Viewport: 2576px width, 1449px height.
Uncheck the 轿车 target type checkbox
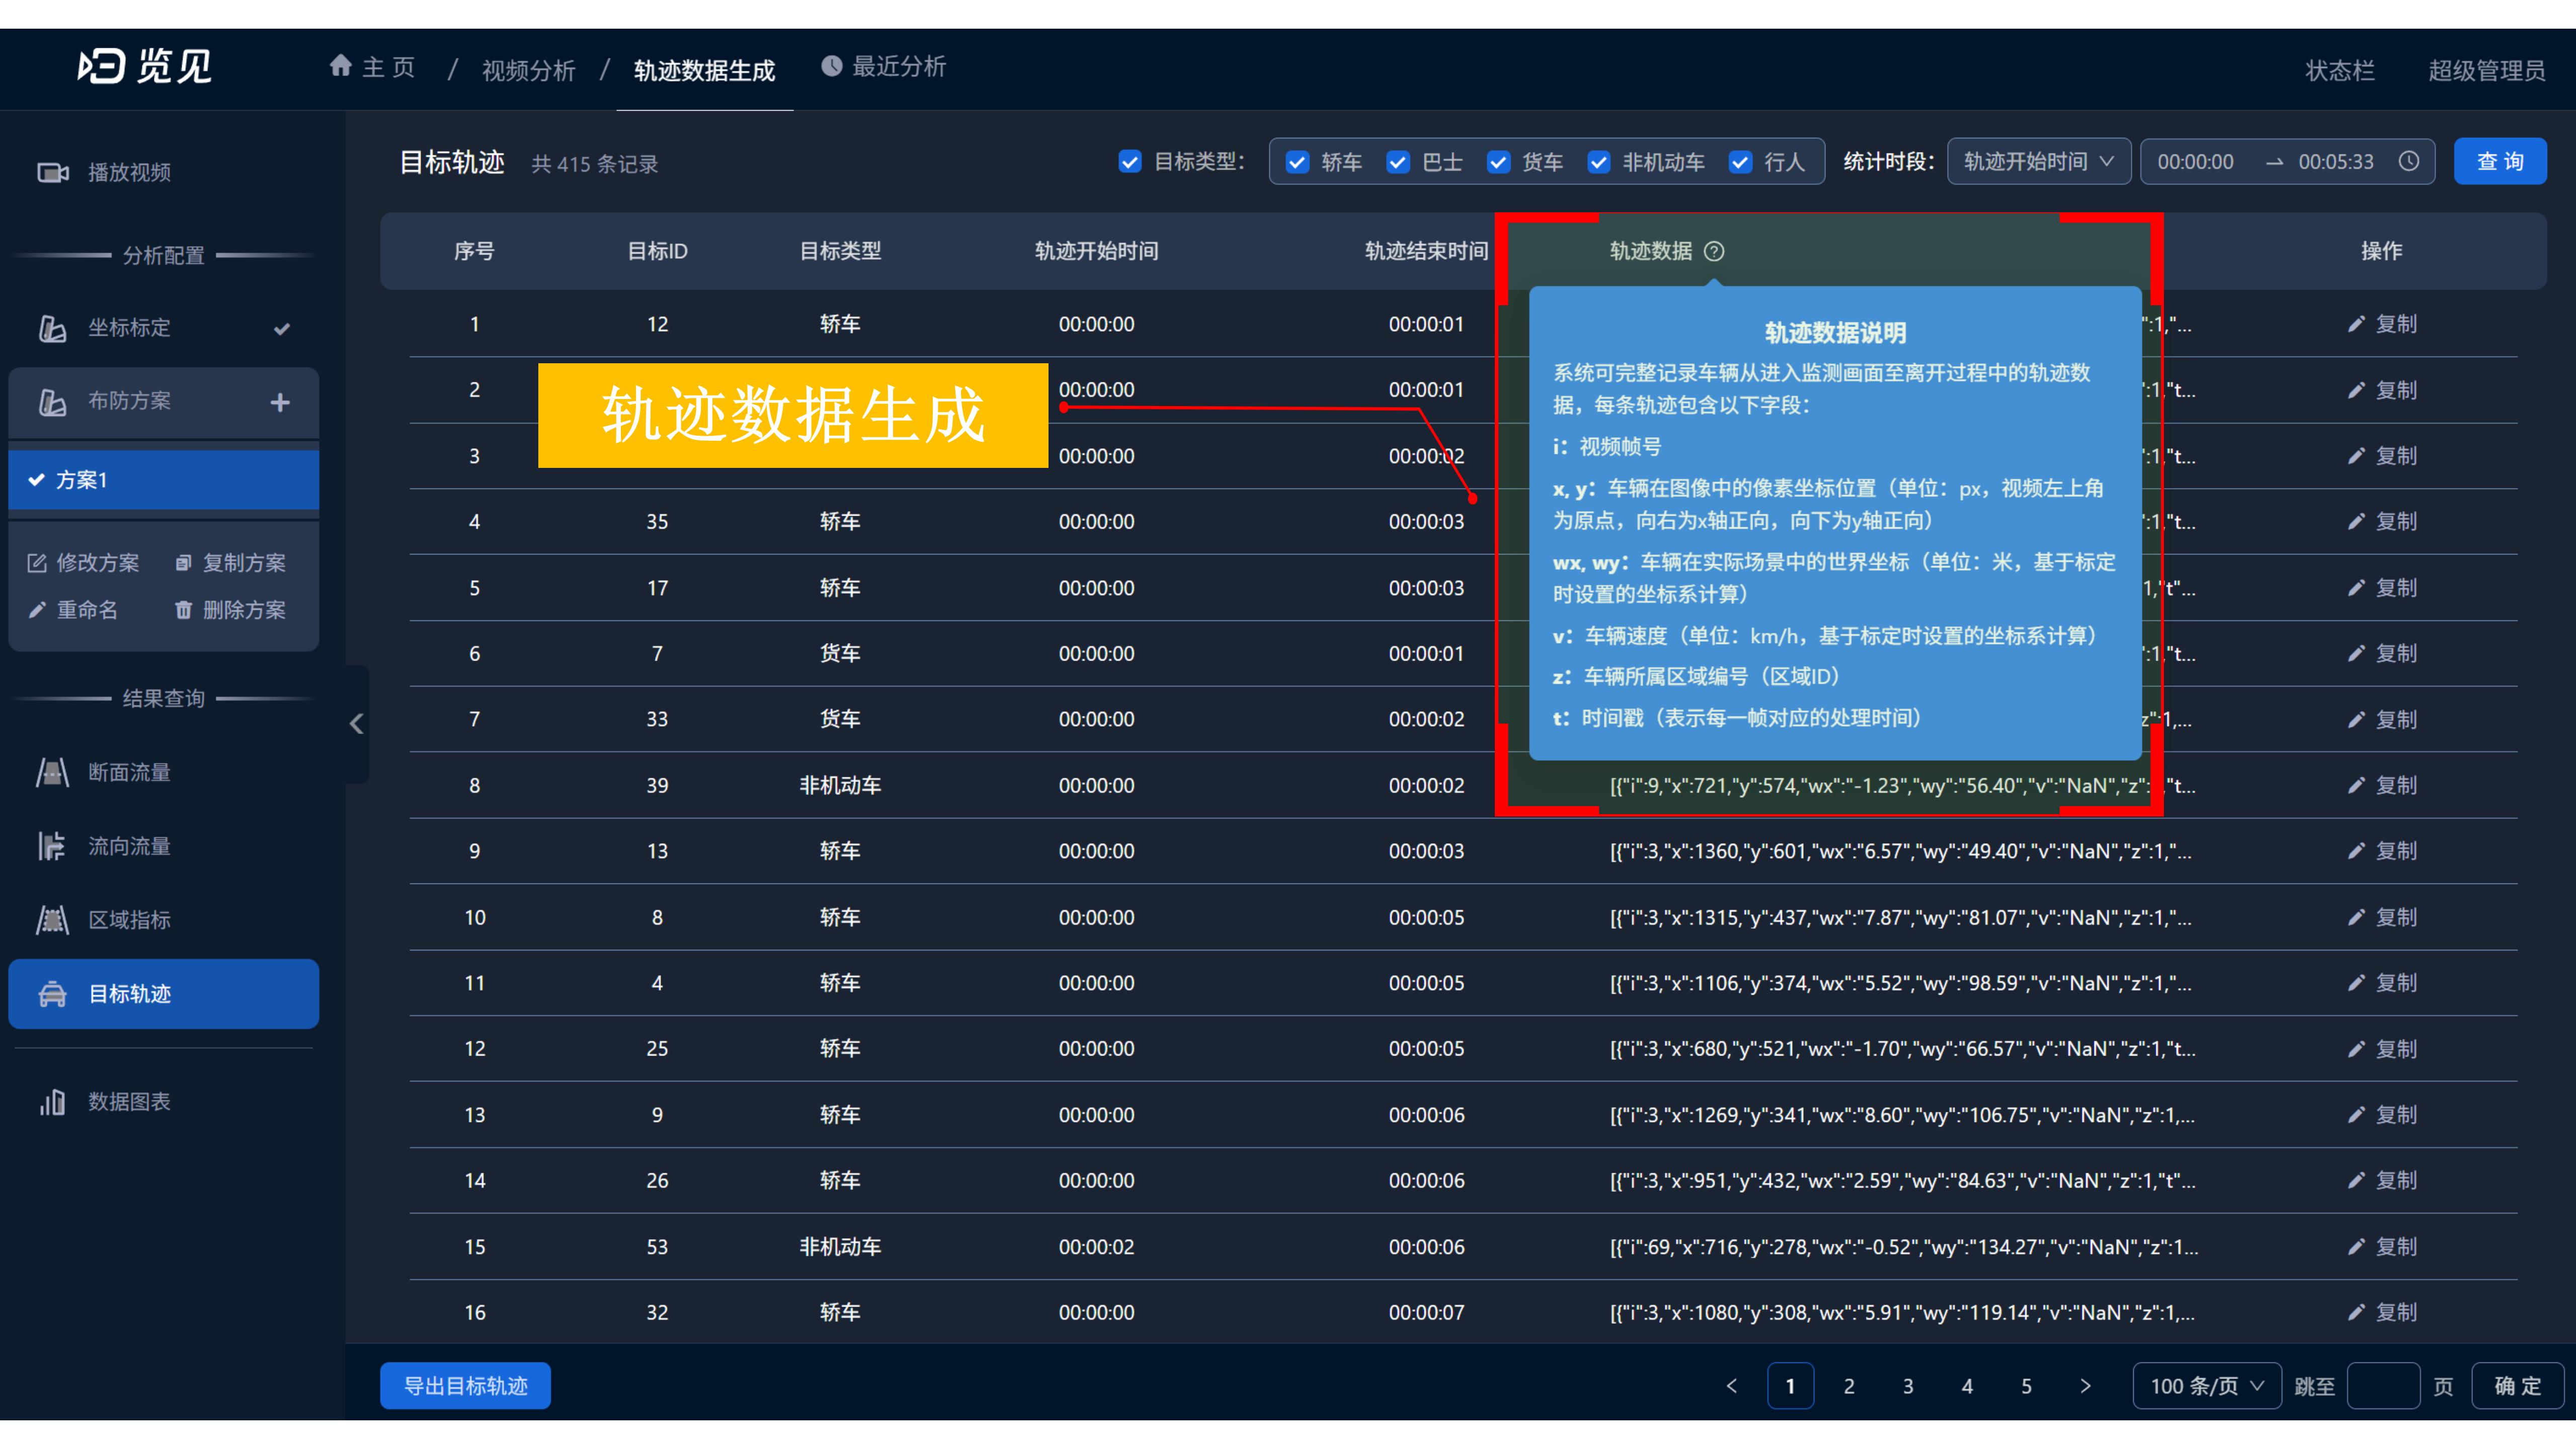click(x=1297, y=162)
